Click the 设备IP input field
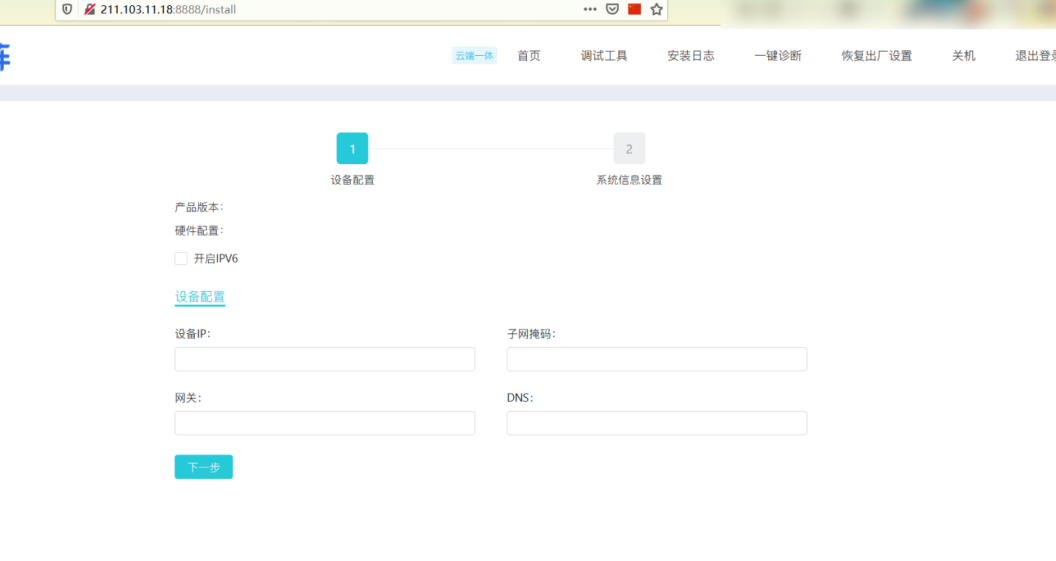The image size is (1056, 561). pyautogui.click(x=324, y=359)
